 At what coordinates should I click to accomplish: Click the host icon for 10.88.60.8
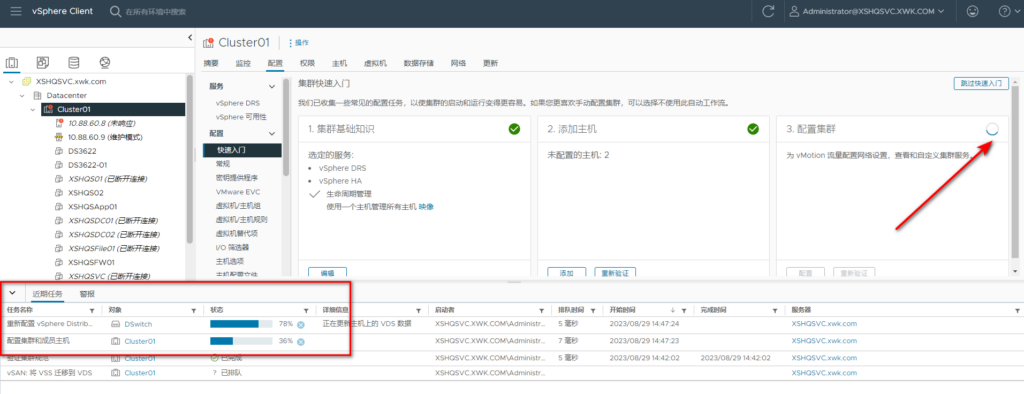[x=59, y=123]
